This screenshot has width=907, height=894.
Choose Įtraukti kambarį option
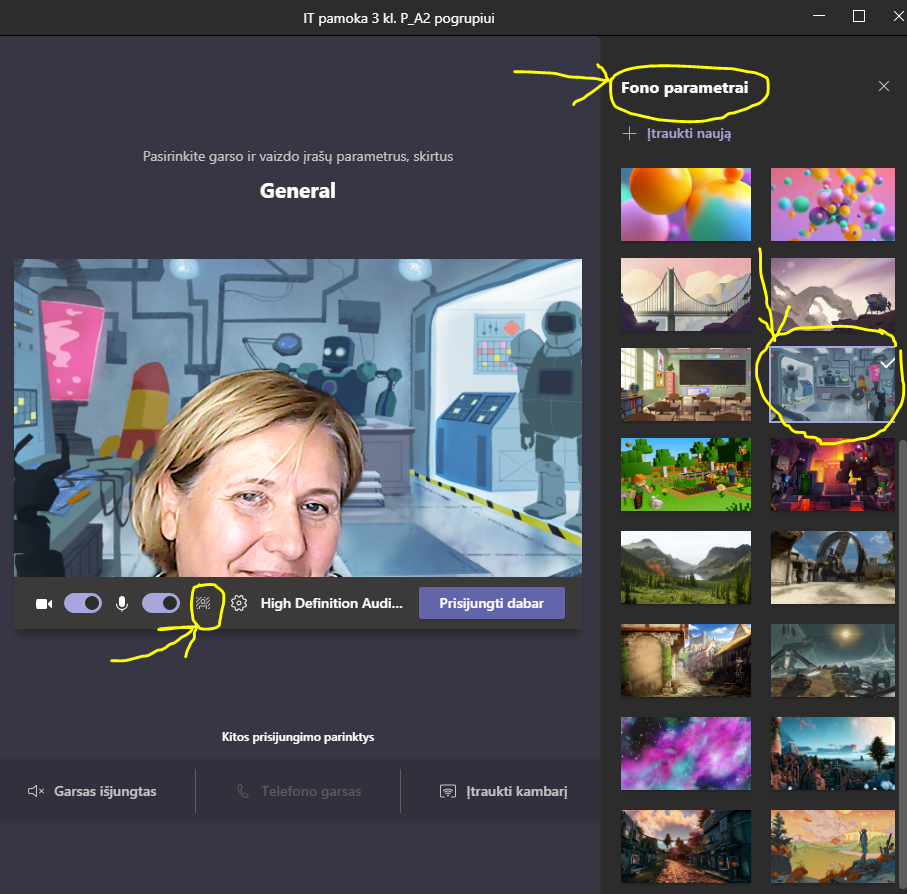click(x=503, y=791)
